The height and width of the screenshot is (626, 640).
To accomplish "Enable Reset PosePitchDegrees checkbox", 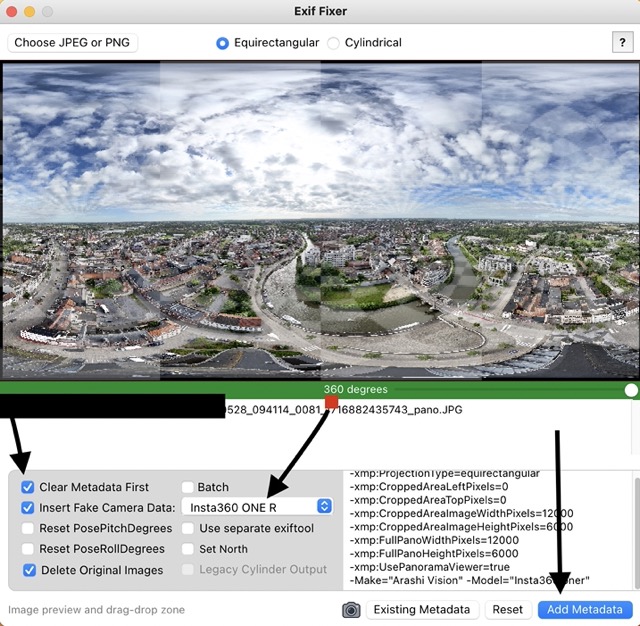I will pyautogui.click(x=28, y=529).
